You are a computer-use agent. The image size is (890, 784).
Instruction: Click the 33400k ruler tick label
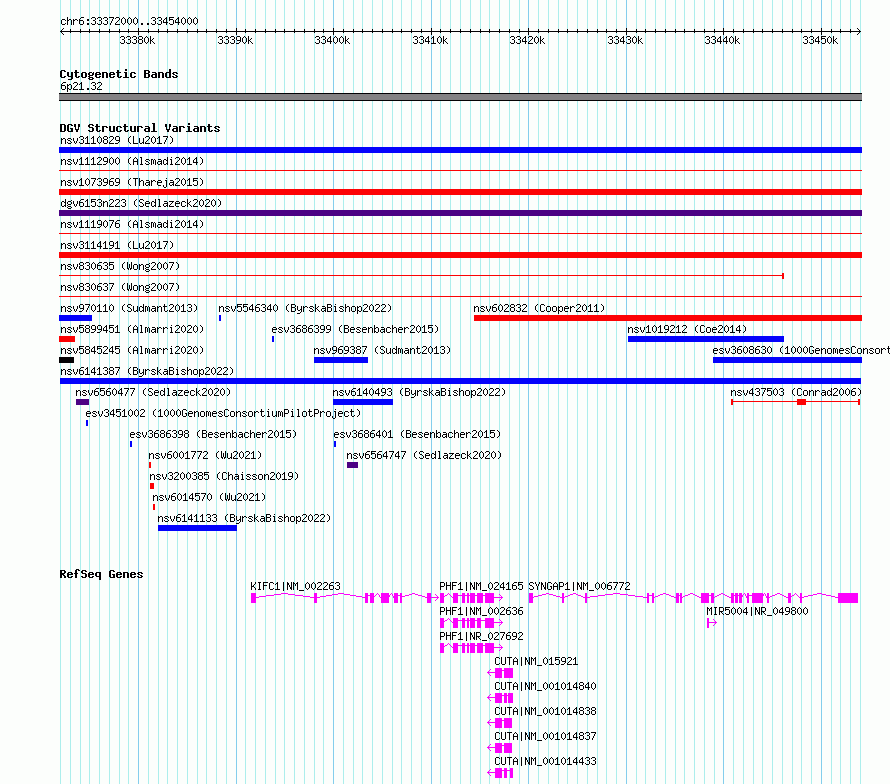click(x=332, y=40)
